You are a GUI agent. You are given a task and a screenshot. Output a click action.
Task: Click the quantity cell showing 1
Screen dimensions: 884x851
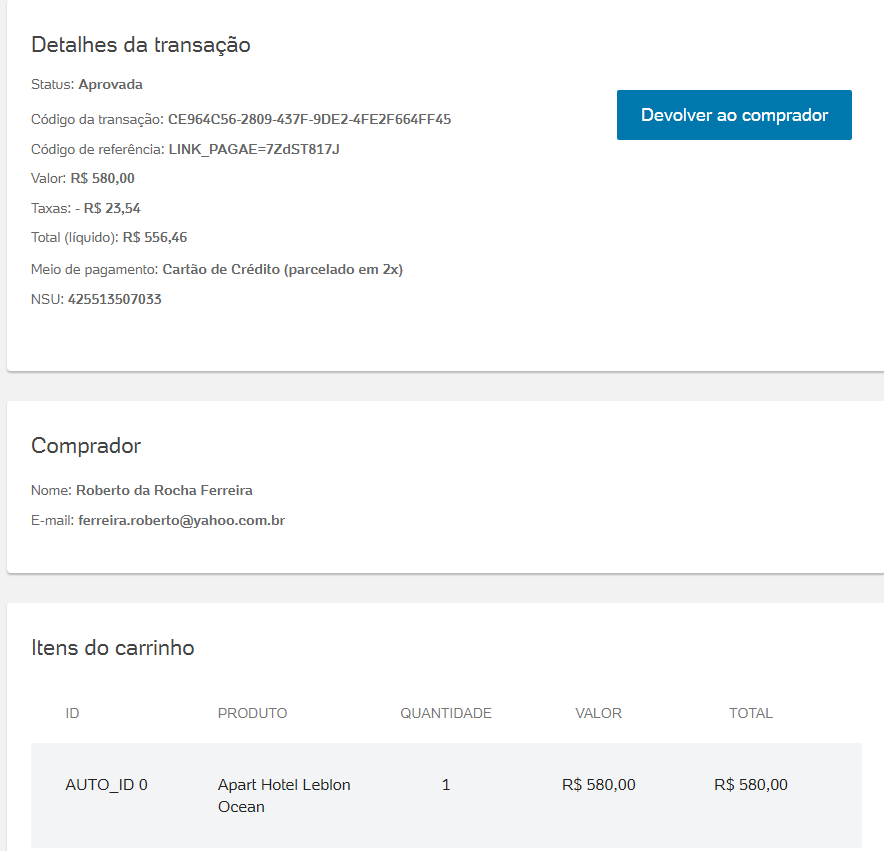click(x=446, y=785)
